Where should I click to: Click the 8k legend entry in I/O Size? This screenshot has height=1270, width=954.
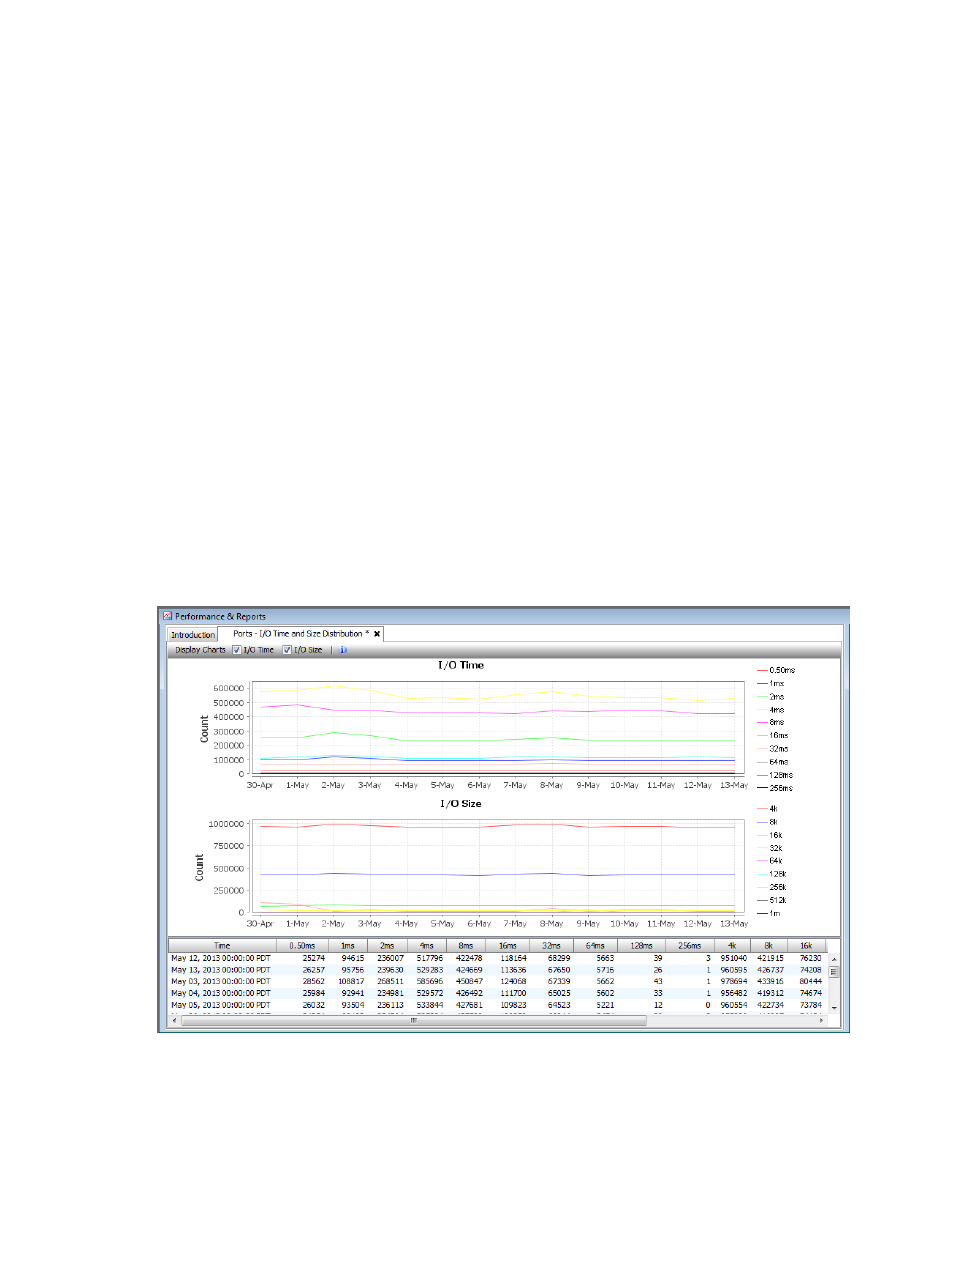(x=767, y=822)
